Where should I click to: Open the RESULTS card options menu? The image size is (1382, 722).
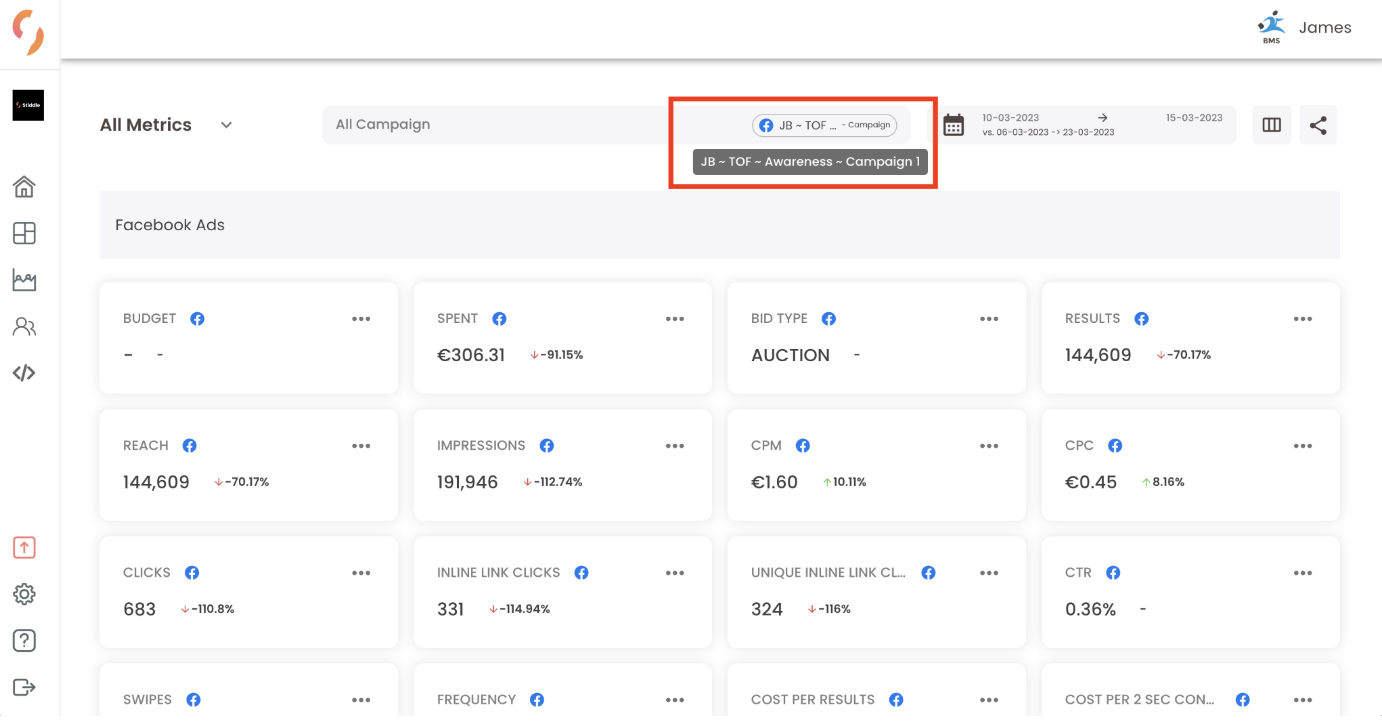click(1303, 319)
